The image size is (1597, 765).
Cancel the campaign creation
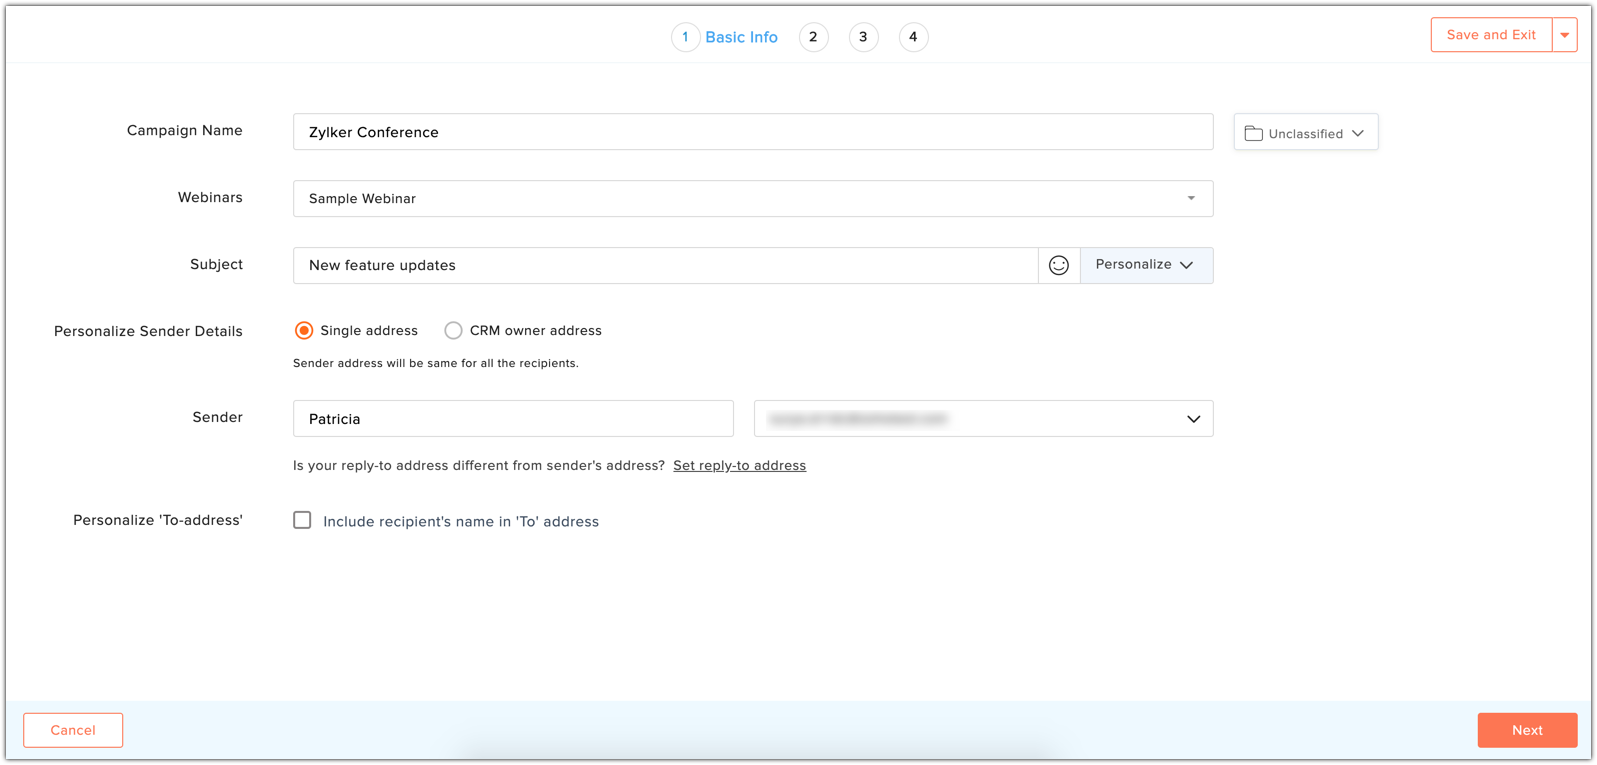pyautogui.click(x=73, y=730)
